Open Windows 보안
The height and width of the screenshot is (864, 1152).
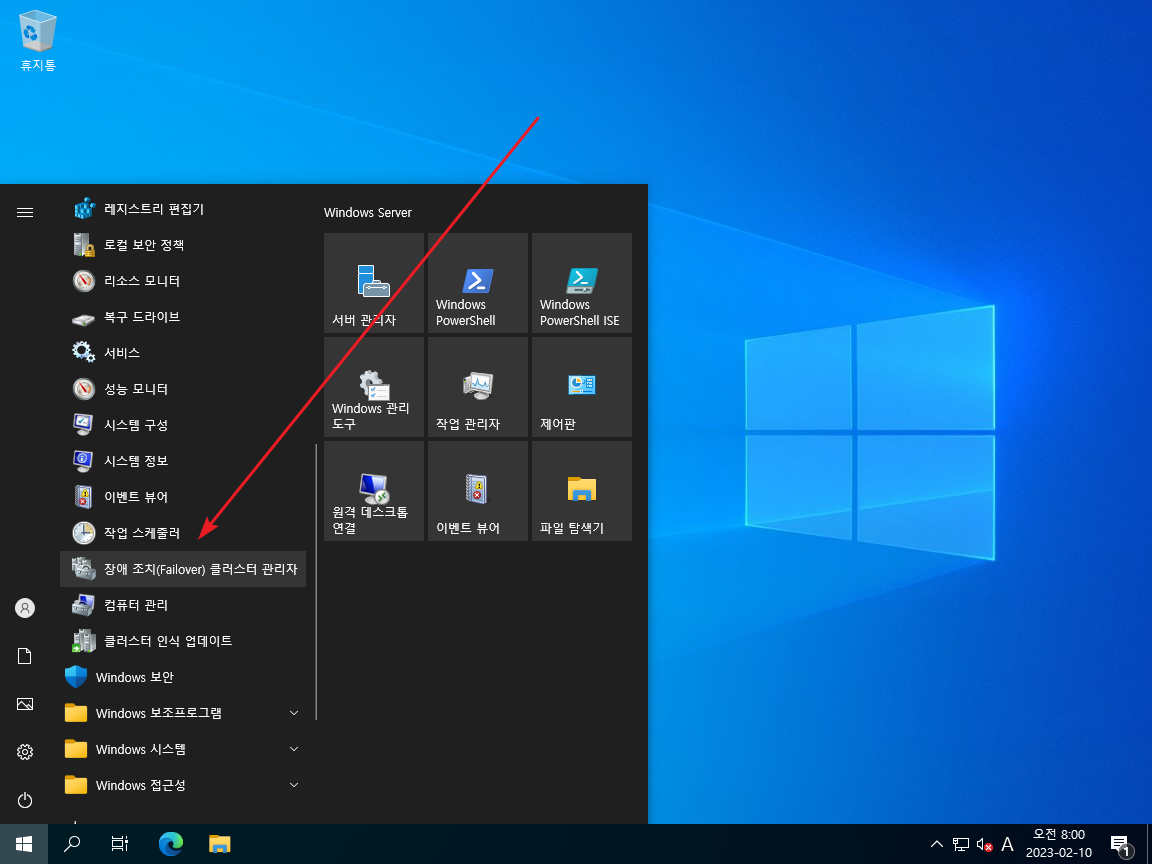coord(183,677)
